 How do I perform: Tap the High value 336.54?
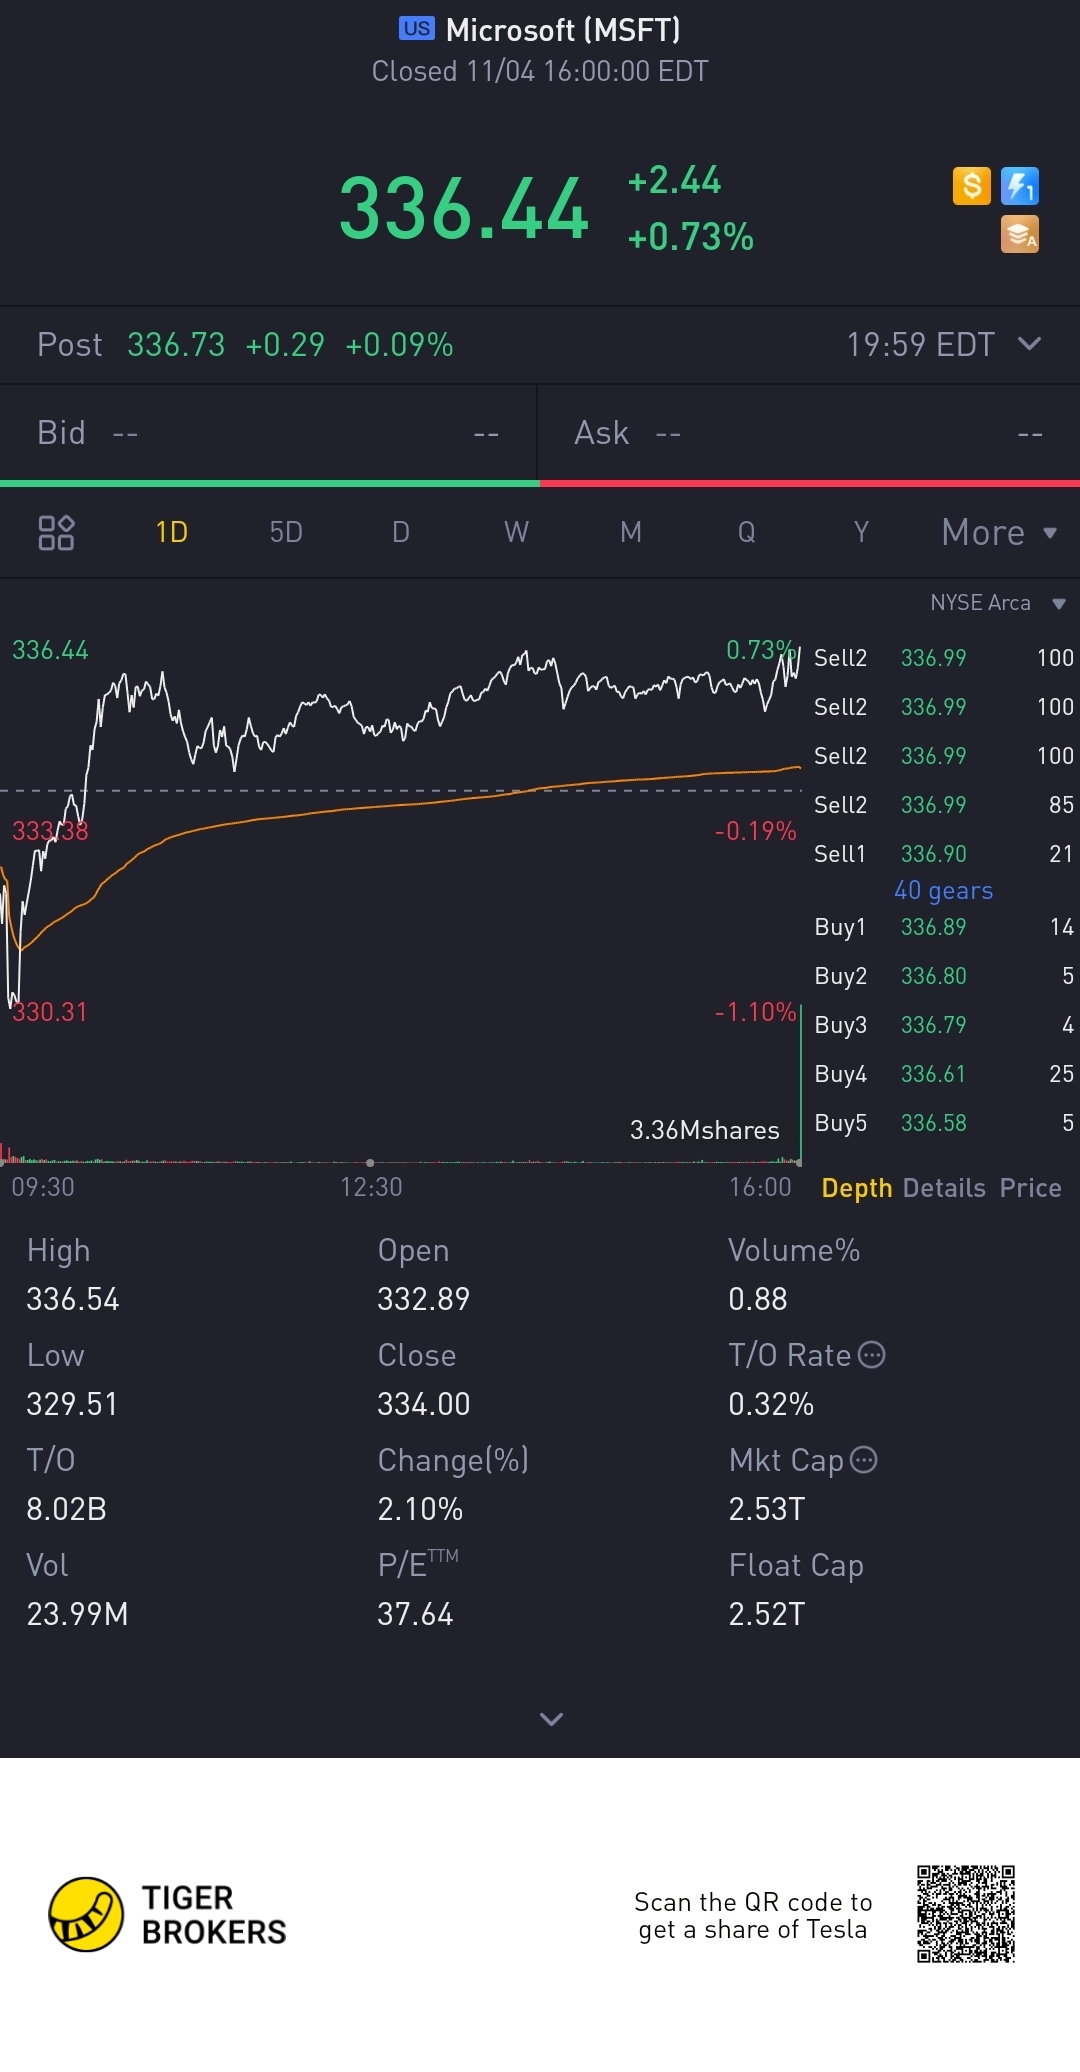click(x=73, y=1299)
